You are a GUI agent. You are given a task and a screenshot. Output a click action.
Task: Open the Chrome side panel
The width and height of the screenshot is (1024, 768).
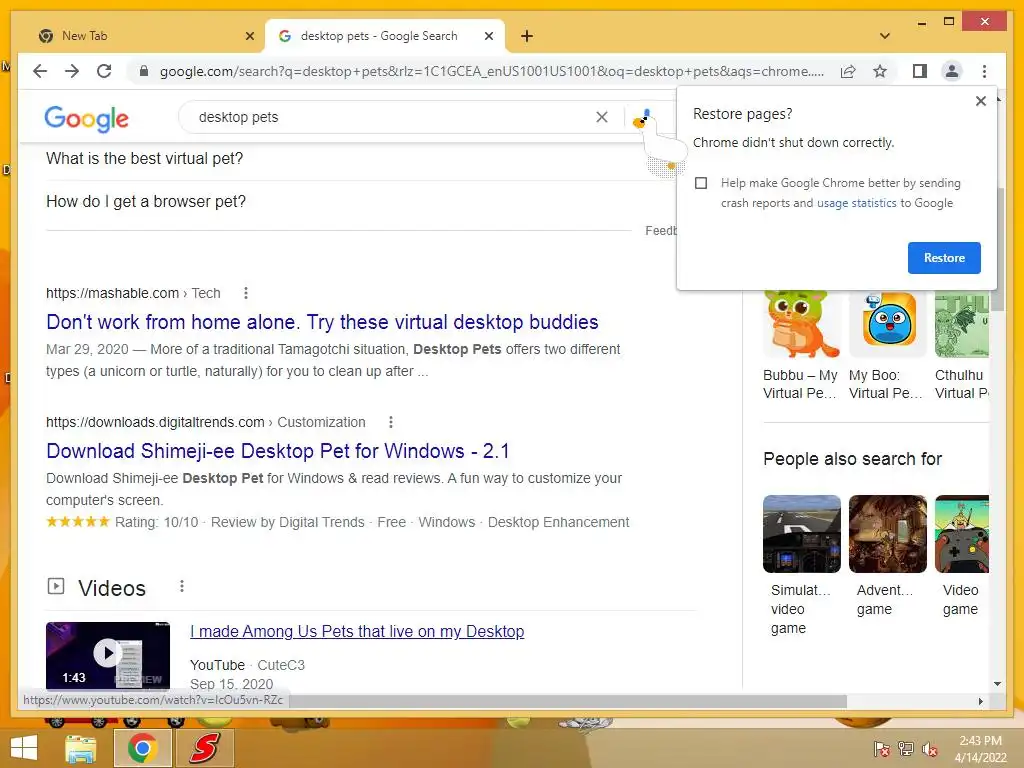click(x=920, y=71)
